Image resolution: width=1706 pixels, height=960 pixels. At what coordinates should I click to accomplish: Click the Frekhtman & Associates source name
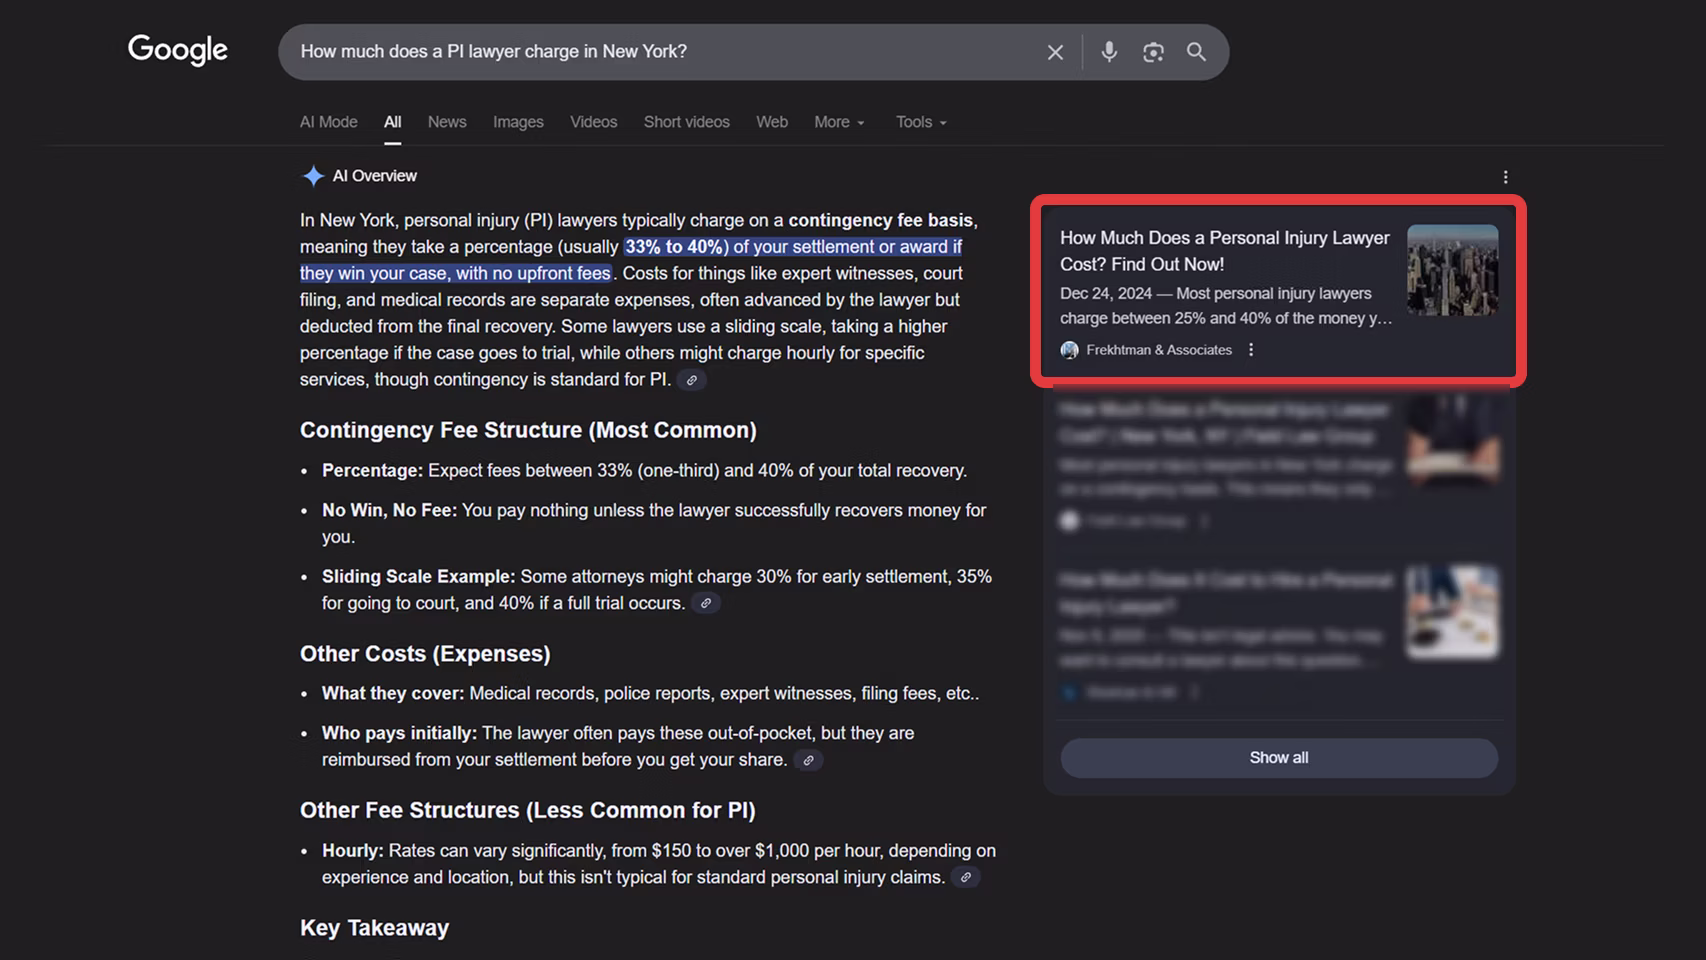coord(1159,350)
